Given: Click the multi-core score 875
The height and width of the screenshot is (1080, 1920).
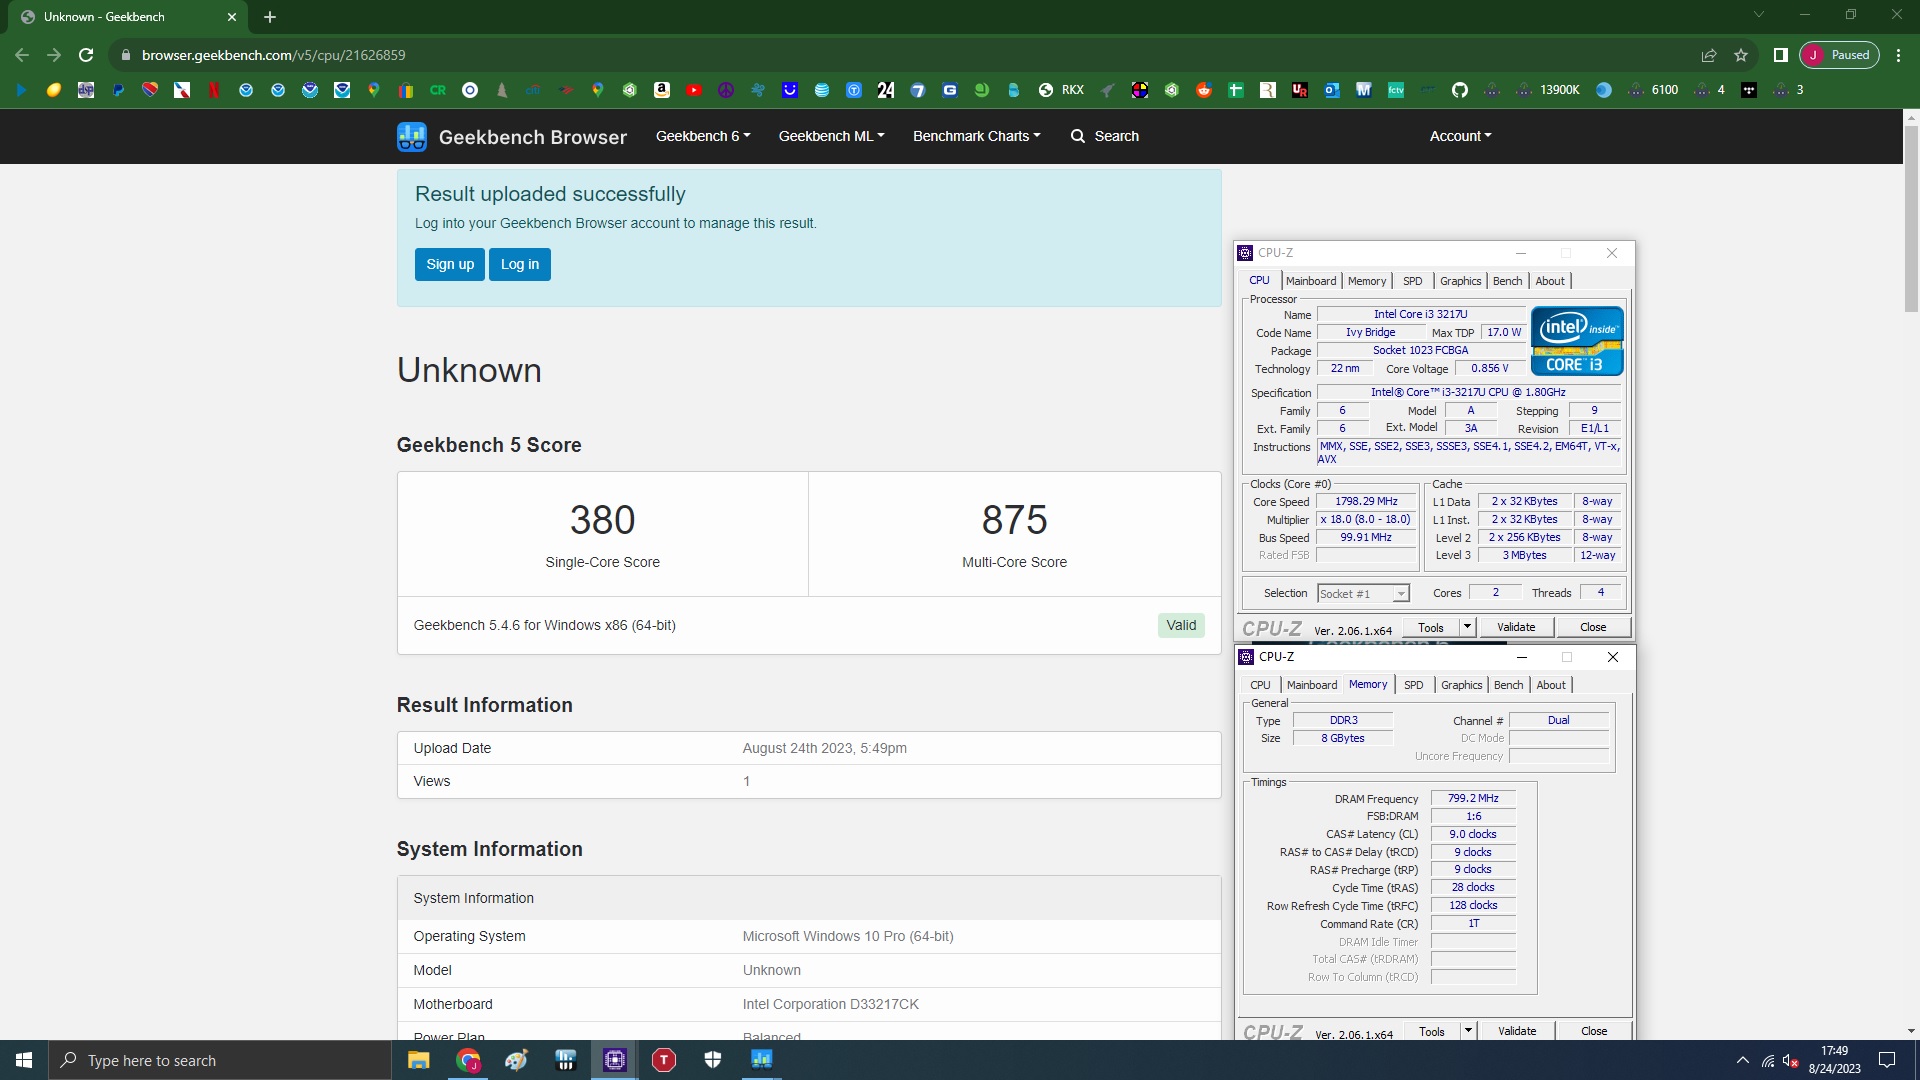Looking at the screenshot, I should click(x=1014, y=520).
